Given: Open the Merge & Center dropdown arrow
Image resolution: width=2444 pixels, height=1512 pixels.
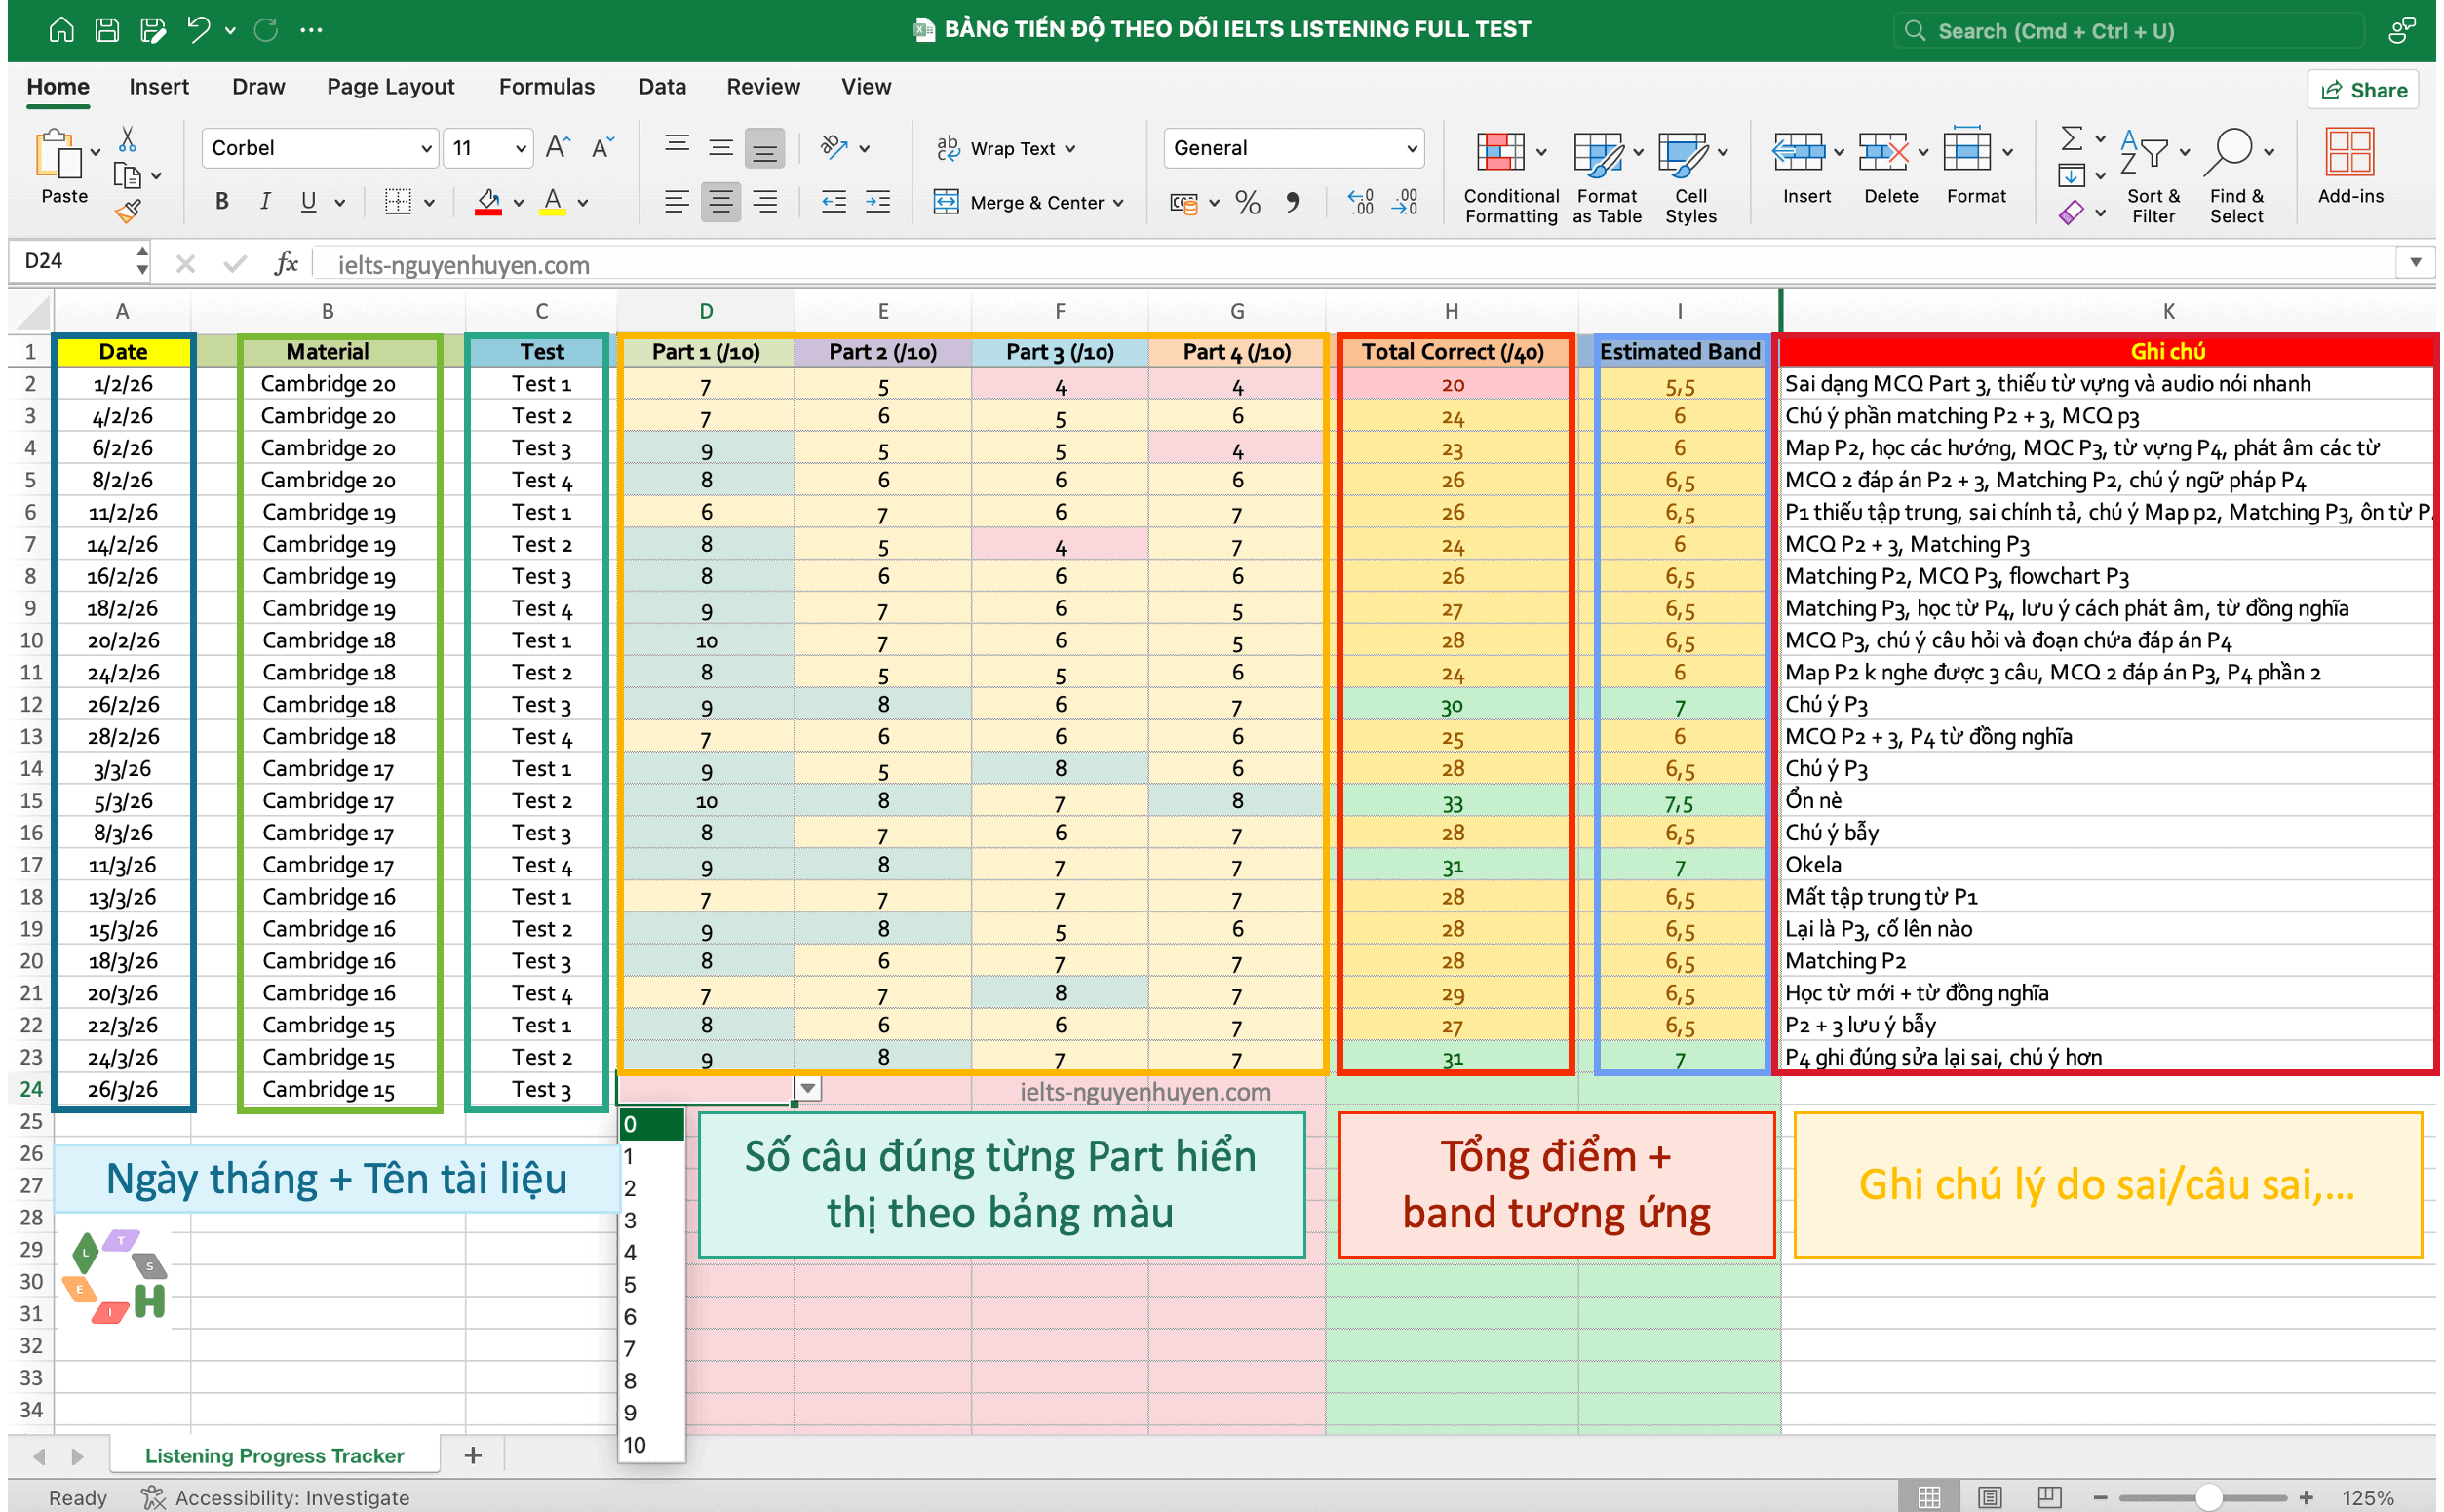Looking at the screenshot, I should pos(1118,203).
